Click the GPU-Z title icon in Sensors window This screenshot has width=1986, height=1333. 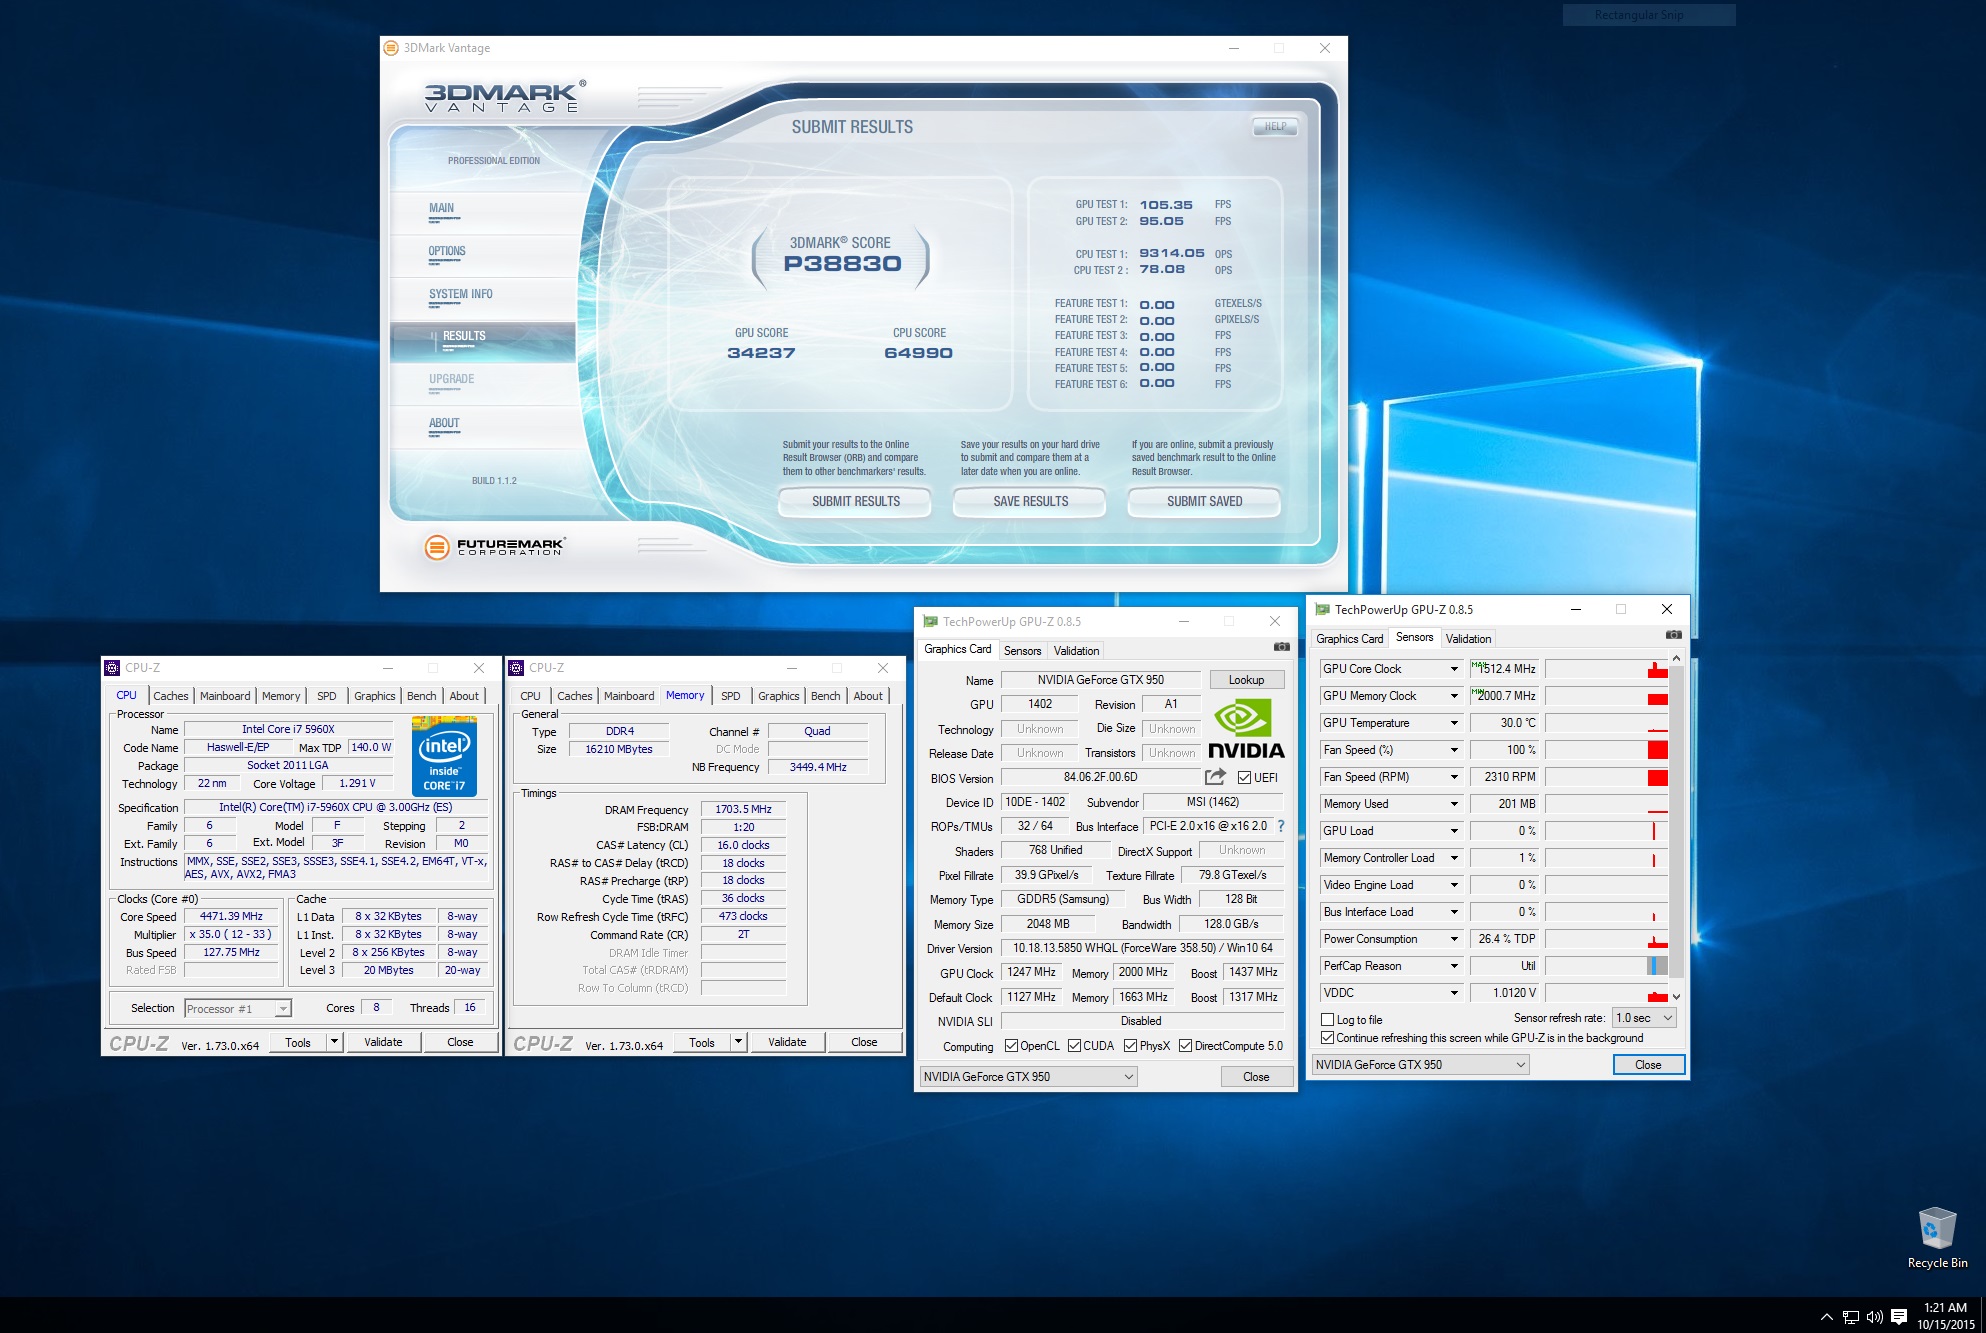tap(1322, 609)
